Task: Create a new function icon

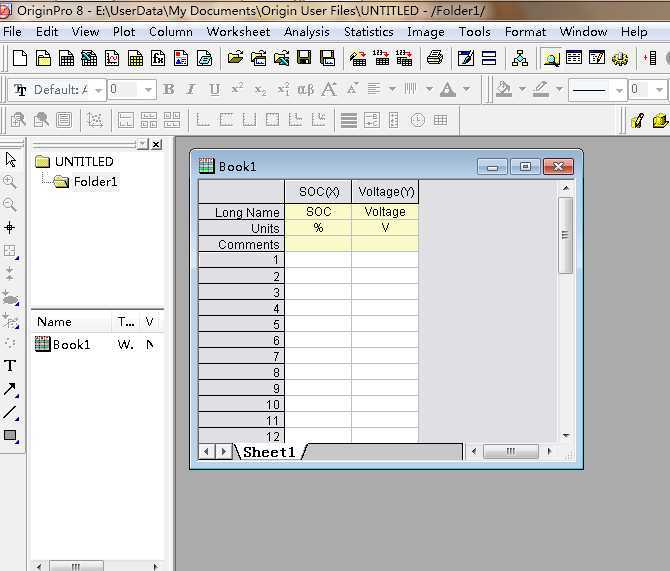Action: tap(158, 58)
